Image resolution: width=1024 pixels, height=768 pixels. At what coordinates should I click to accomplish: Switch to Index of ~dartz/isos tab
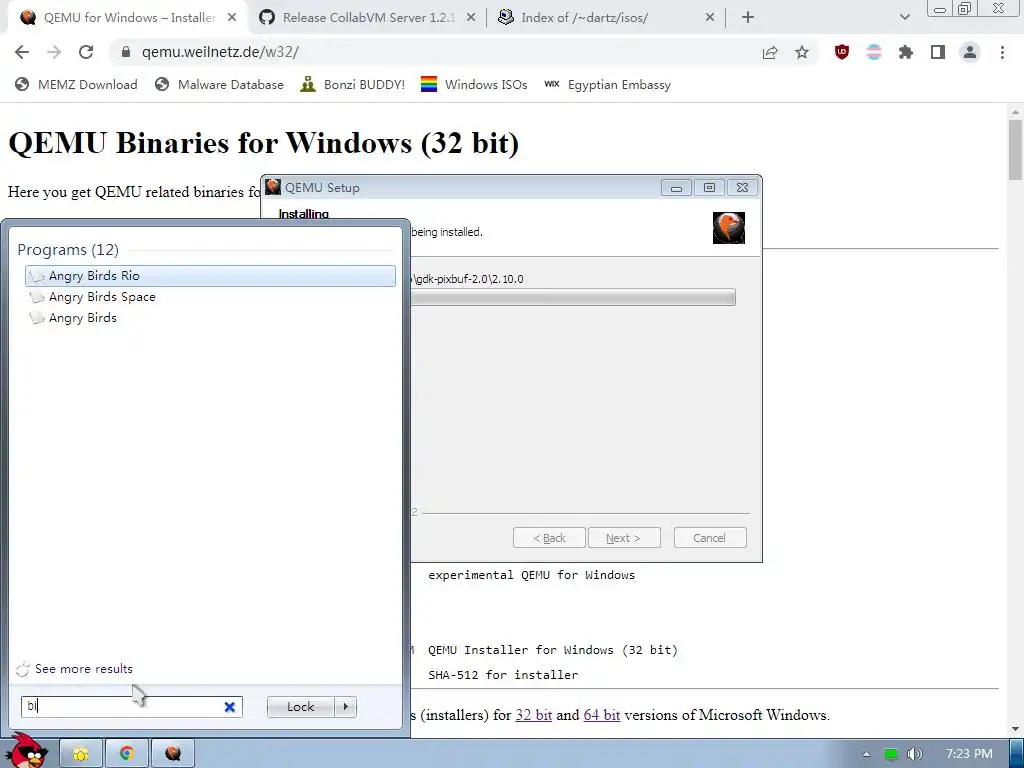[x=606, y=18]
